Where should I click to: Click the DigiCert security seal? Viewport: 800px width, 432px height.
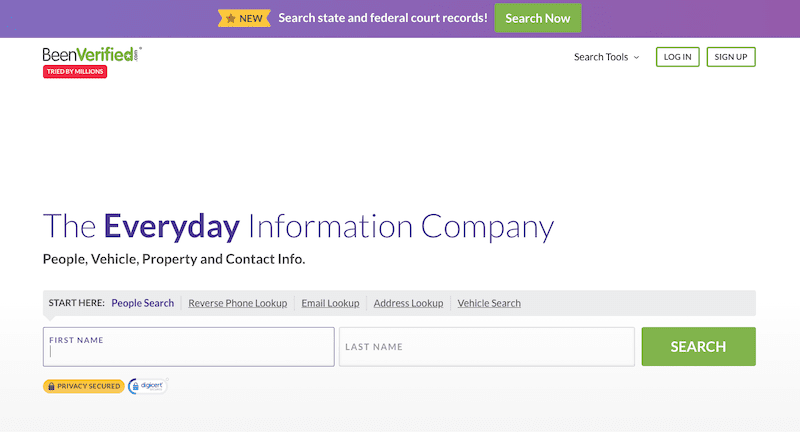148,386
